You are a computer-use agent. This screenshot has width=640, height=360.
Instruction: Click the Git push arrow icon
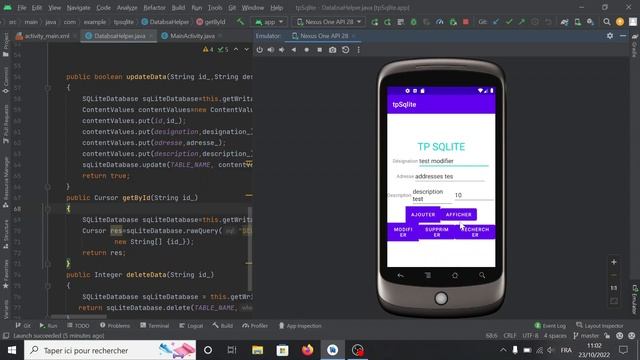point(522,22)
